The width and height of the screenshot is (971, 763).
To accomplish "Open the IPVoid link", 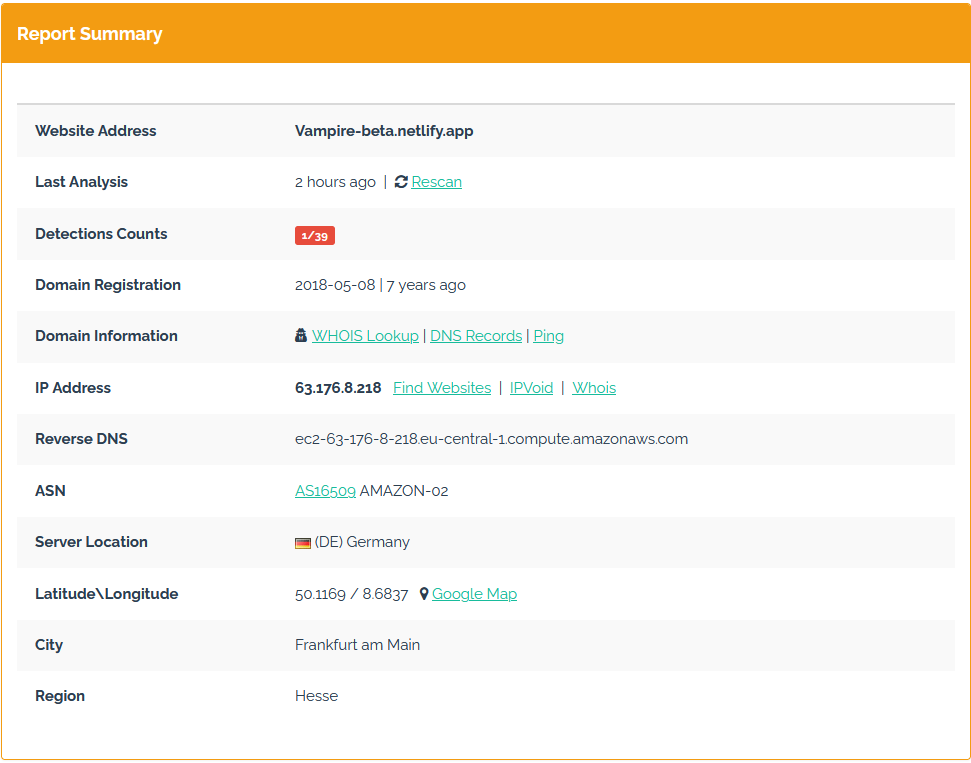I will click(x=531, y=388).
